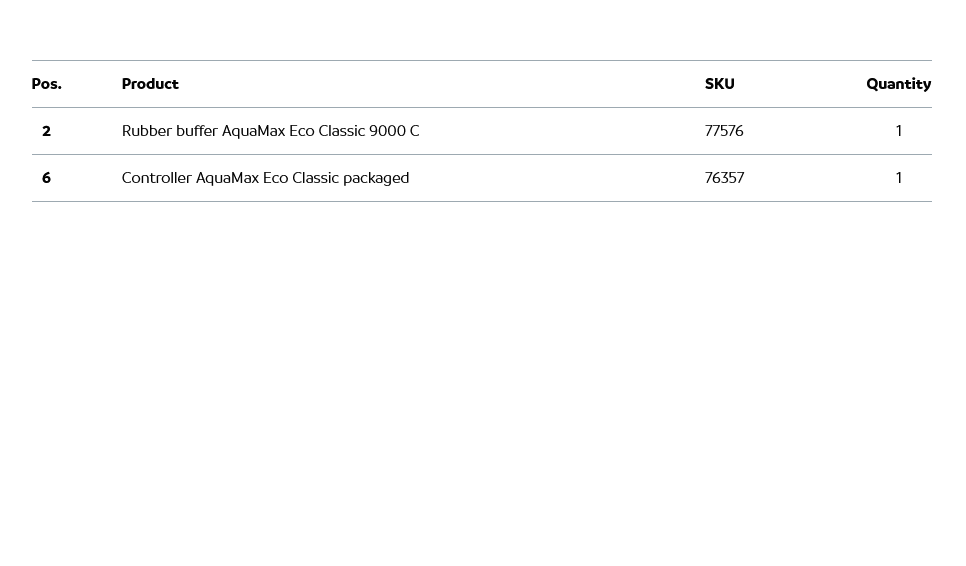Viewport: 966px width, 566px height.
Task: Click "Eco" in the Controller row
Action: point(275,178)
